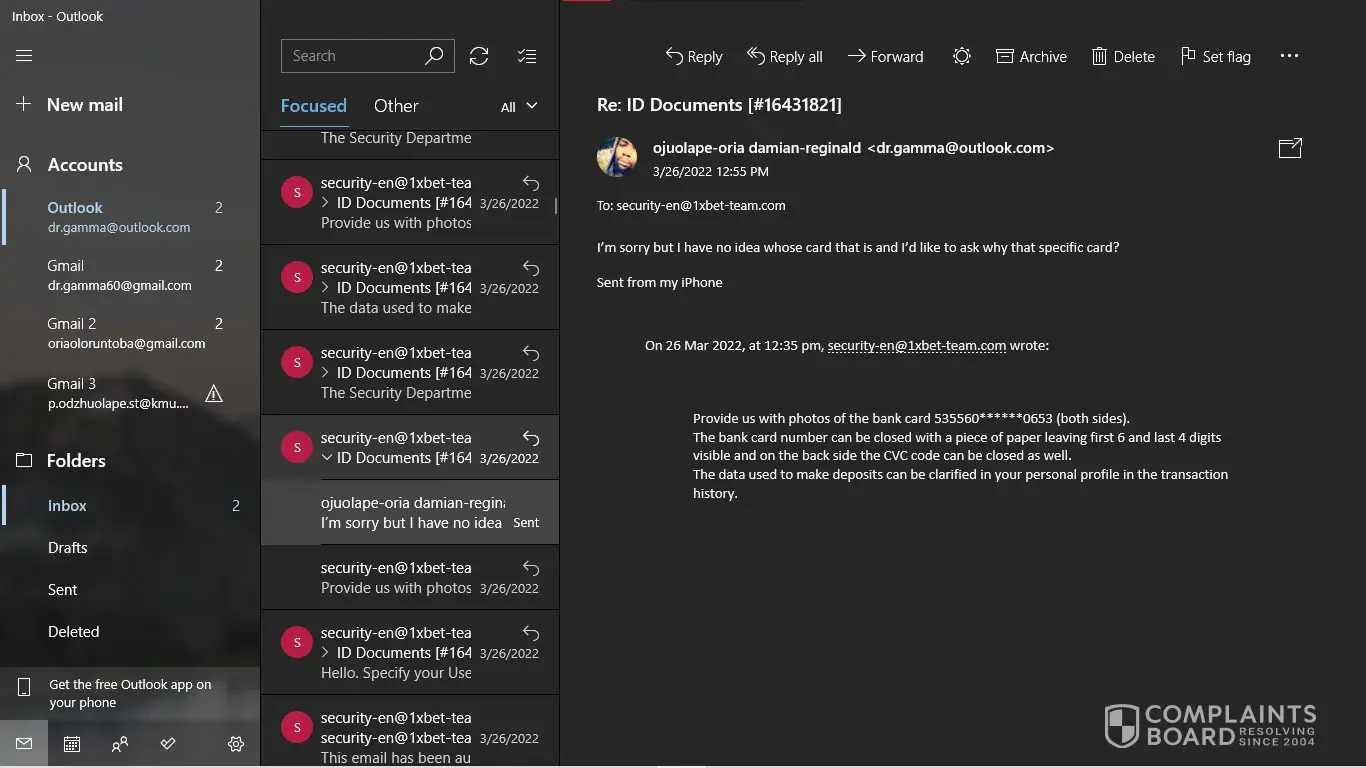Open the more actions ellipsis menu
Viewport: 1366px width, 768px height.
pos(1289,57)
